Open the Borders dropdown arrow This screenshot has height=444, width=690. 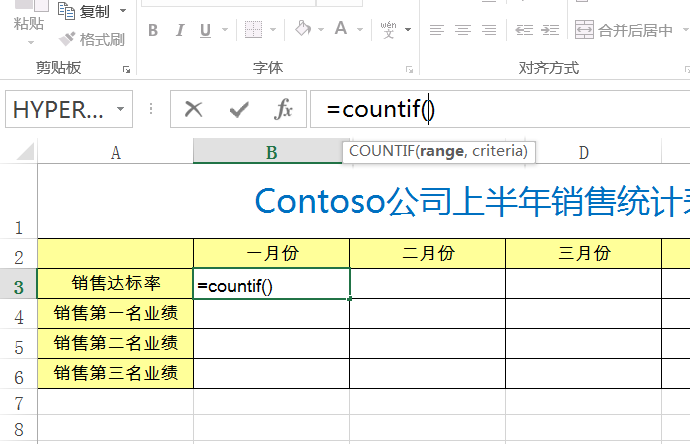(x=273, y=30)
